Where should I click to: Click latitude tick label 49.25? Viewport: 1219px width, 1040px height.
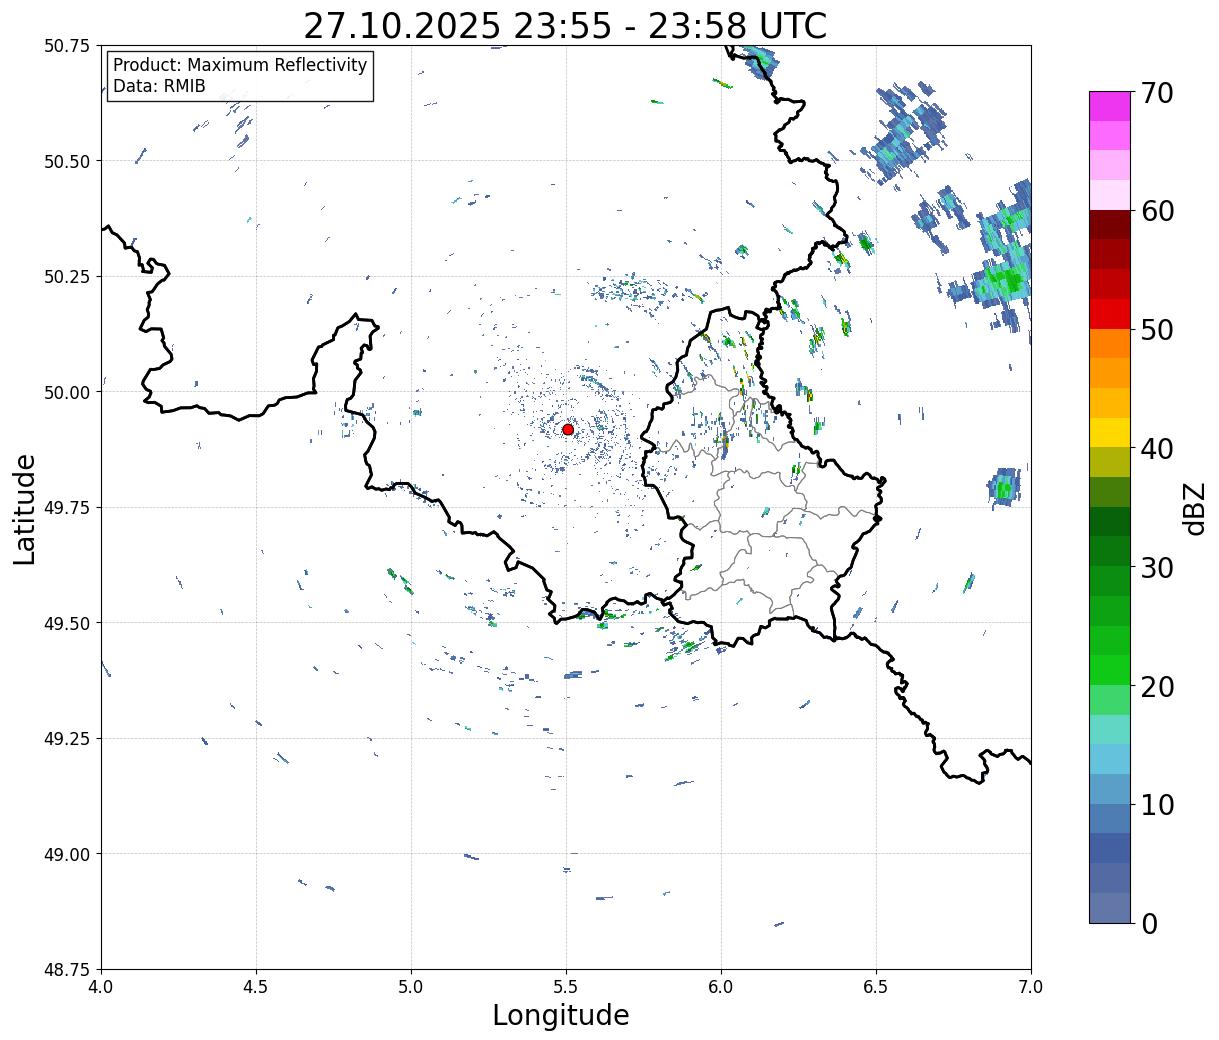[x=67, y=739]
